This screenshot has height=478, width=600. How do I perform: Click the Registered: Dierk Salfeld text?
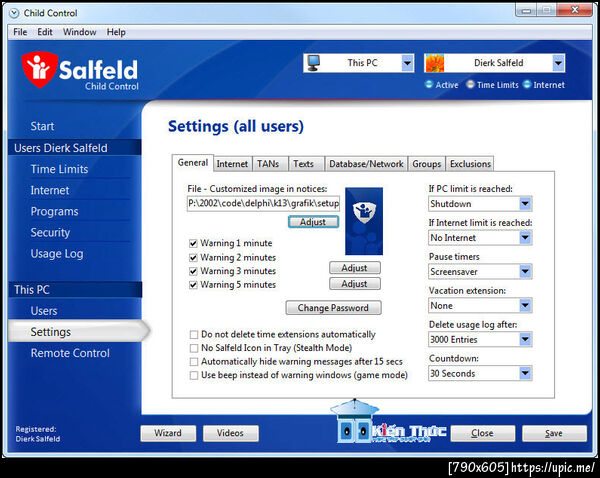pos(38,434)
